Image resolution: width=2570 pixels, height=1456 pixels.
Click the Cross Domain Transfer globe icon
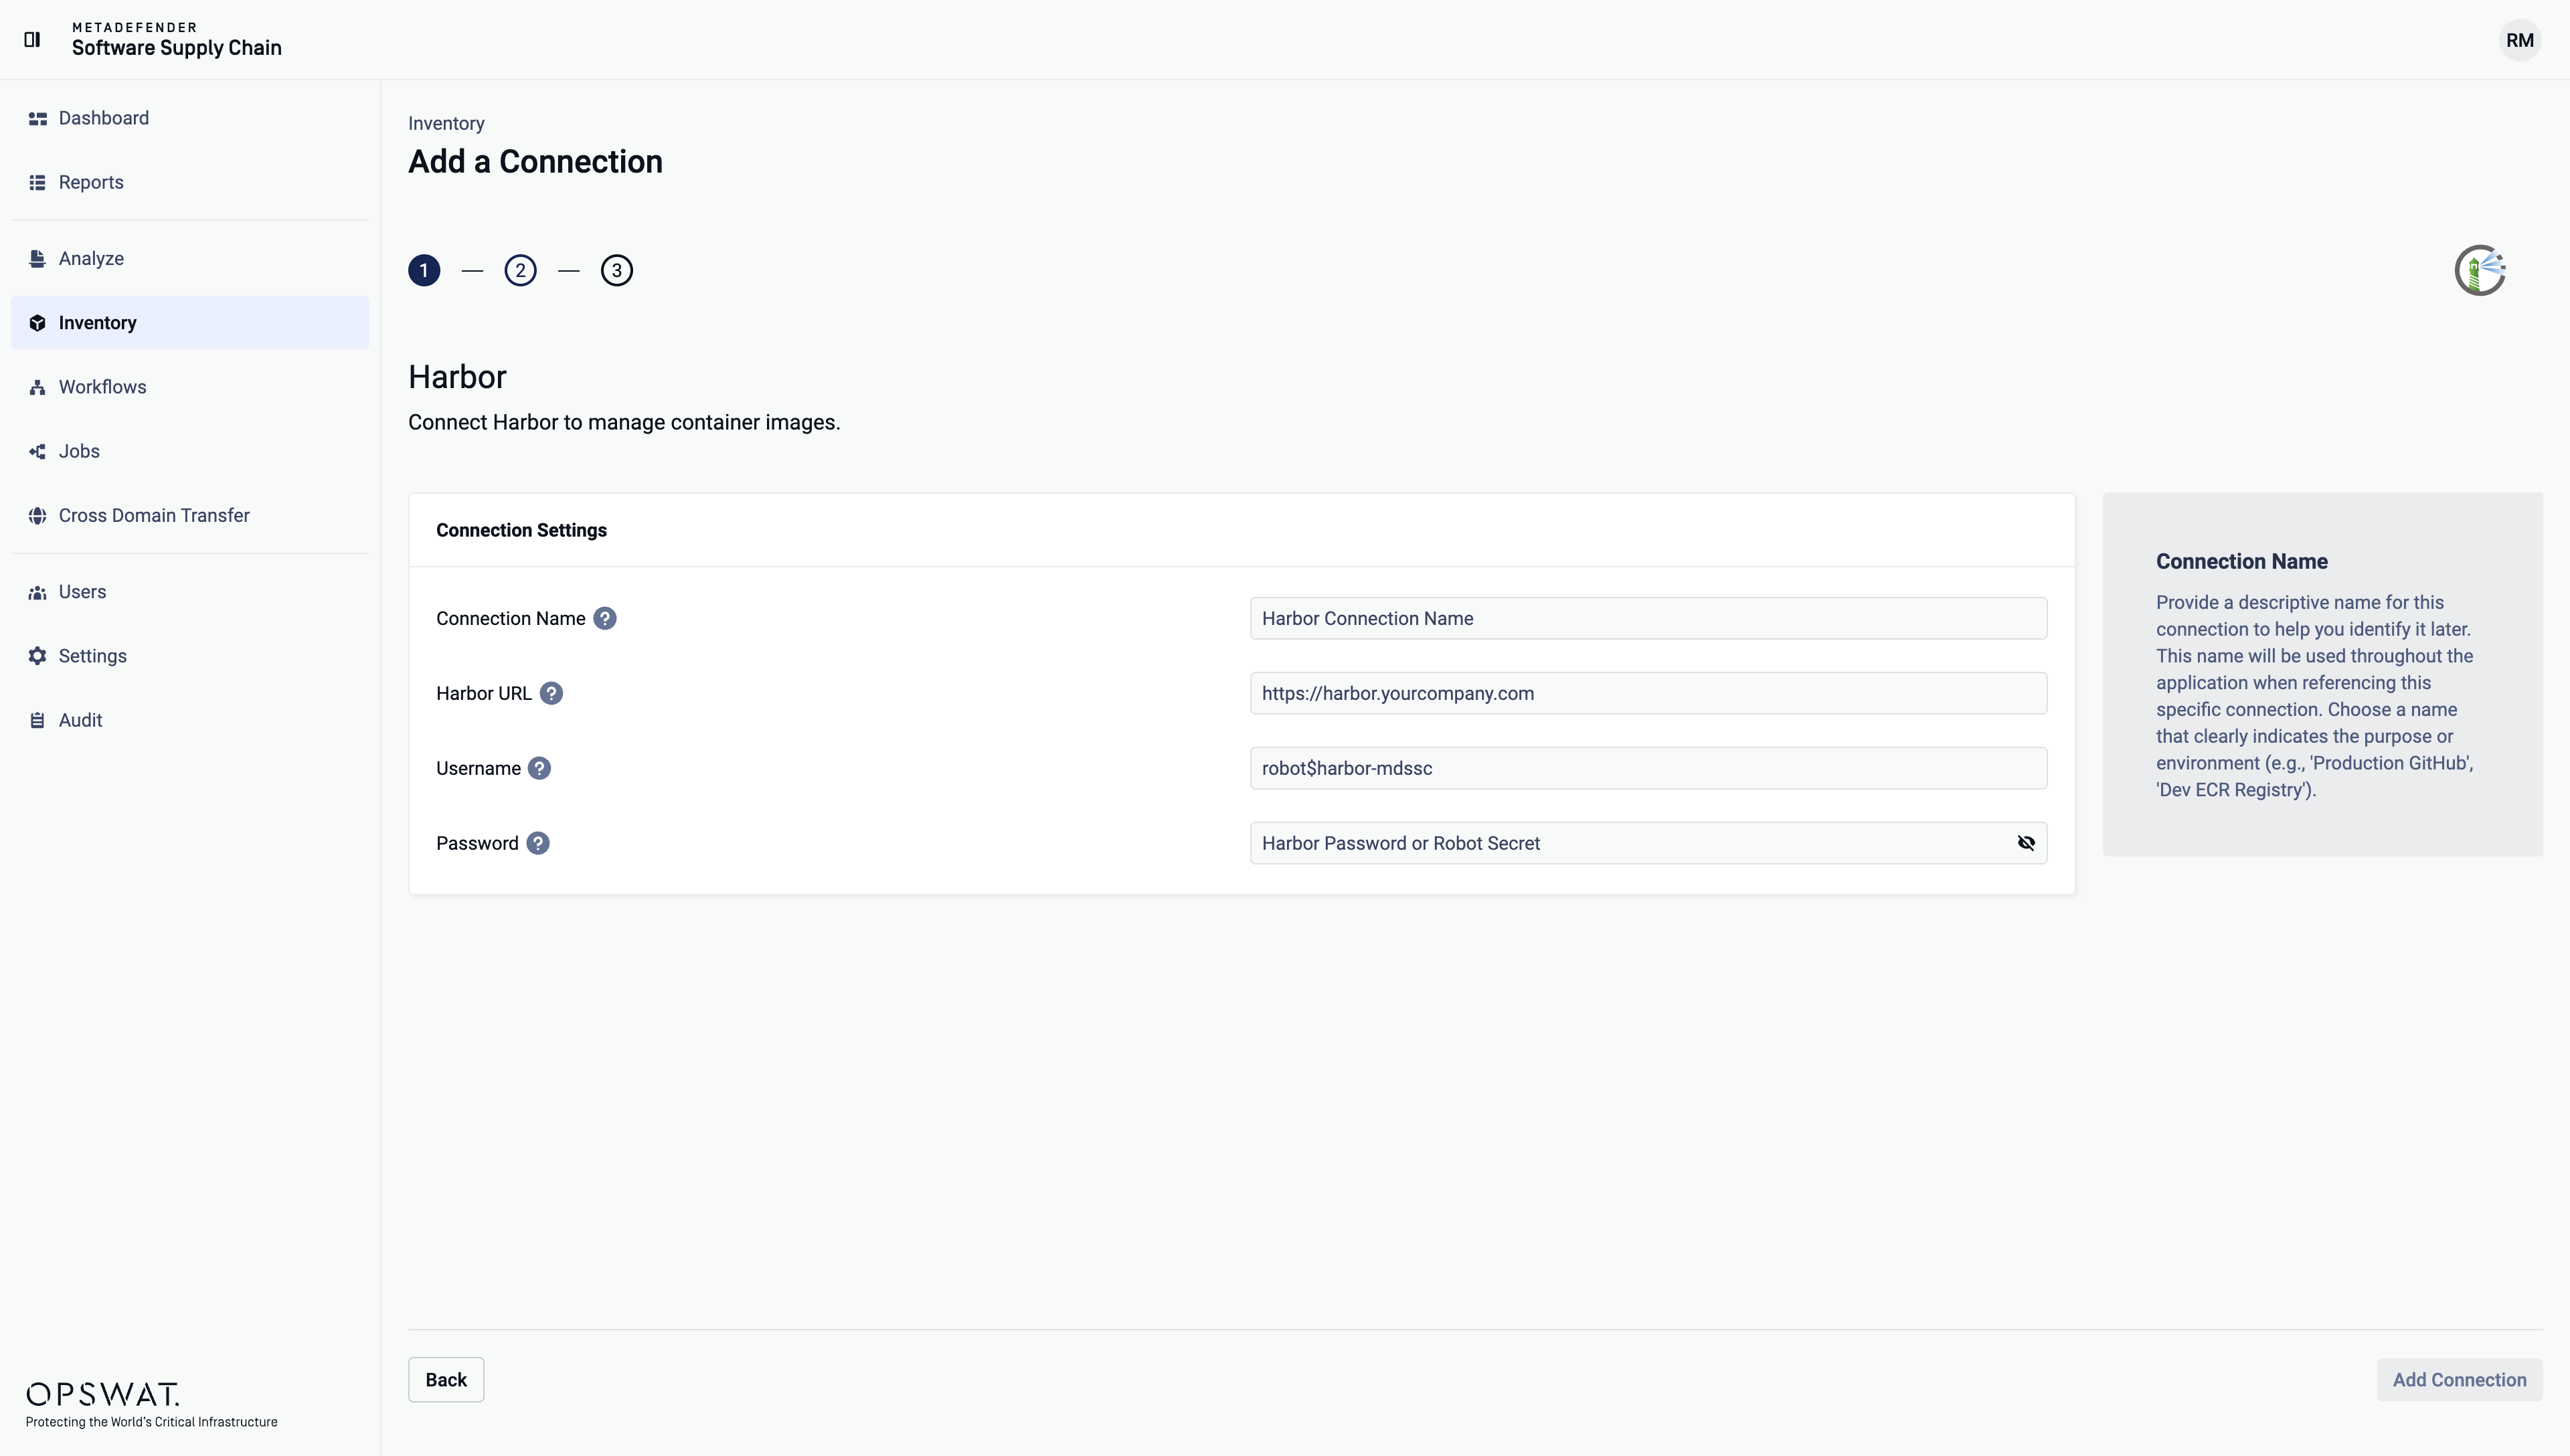click(37, 515)
